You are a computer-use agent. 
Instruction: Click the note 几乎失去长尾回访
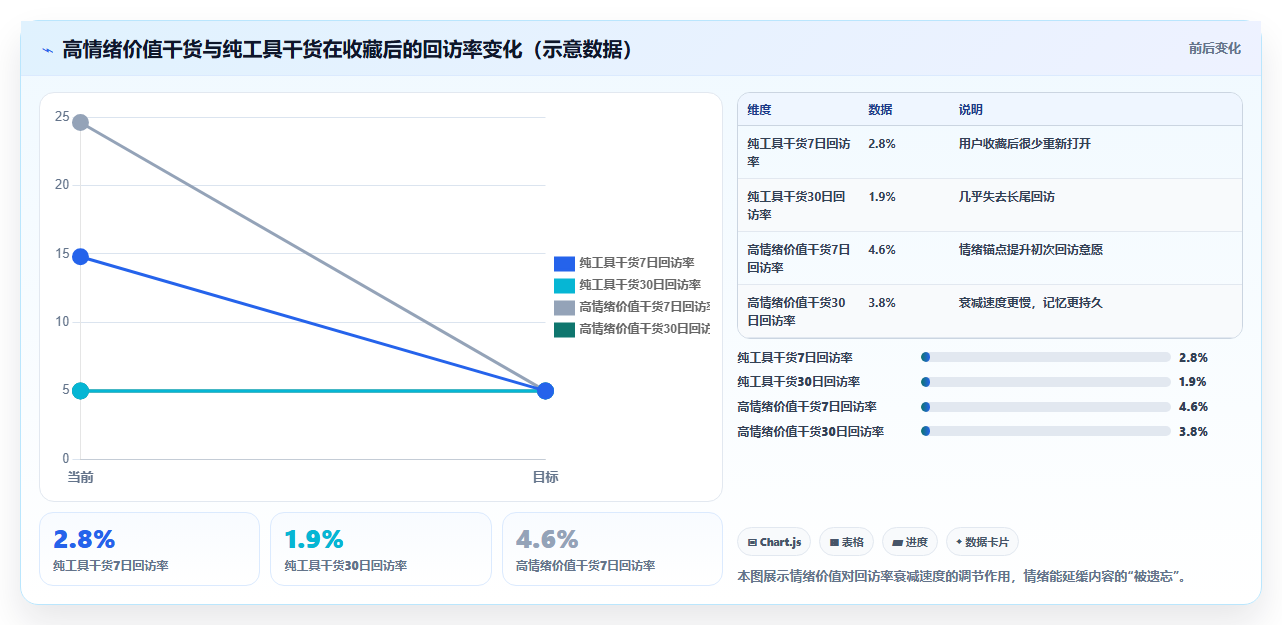(1006, 196)
